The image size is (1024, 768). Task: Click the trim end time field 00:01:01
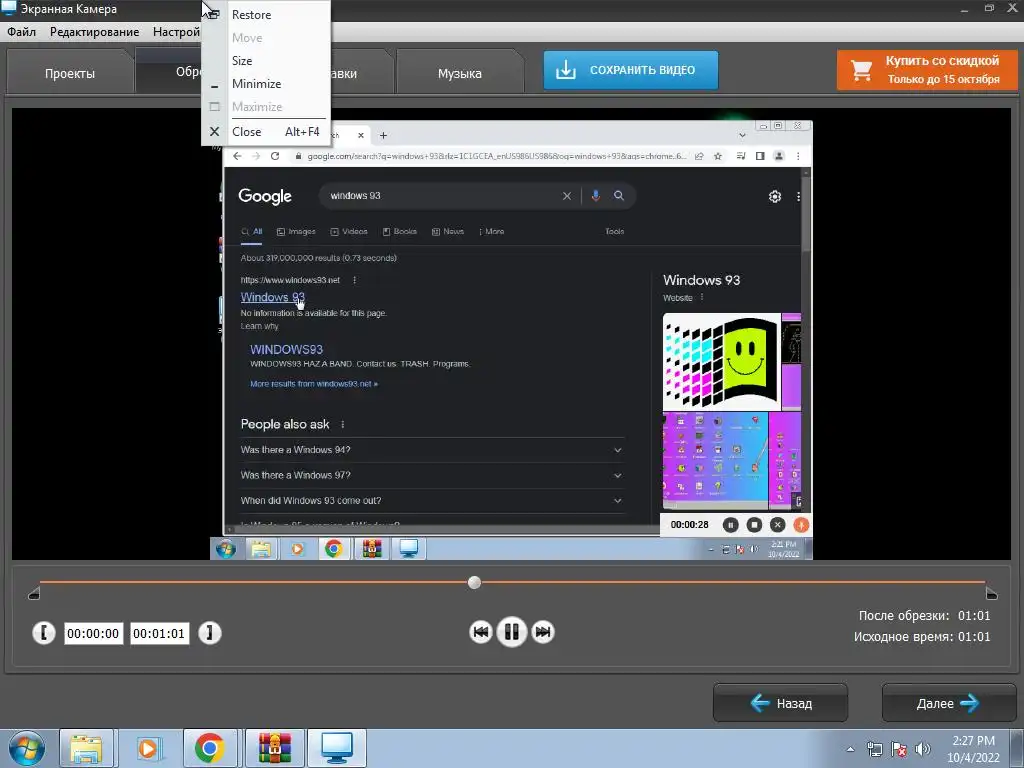159,633
